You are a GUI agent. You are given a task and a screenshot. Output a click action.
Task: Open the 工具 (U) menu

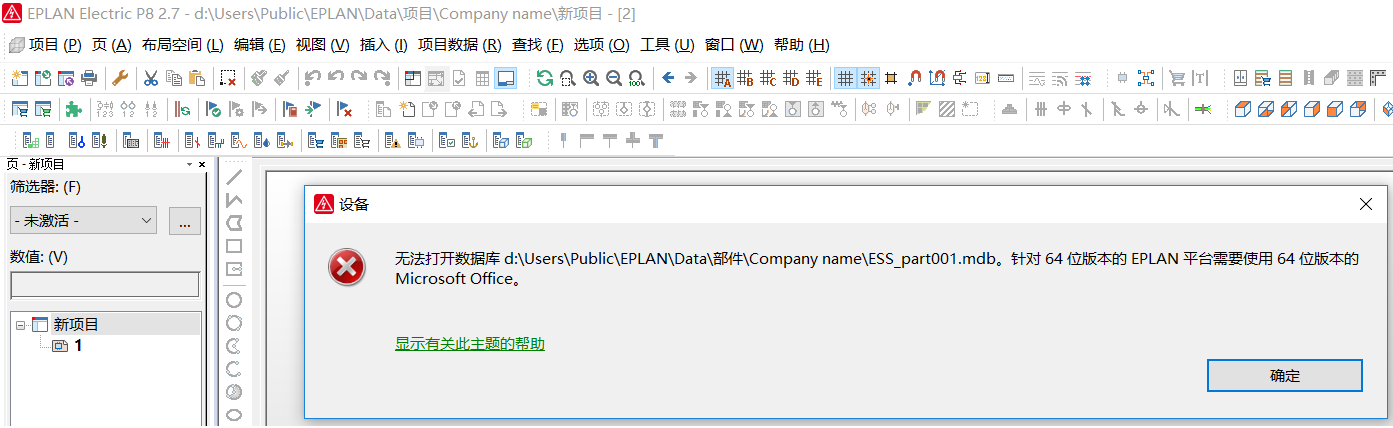pyautogui.click(x=667, y=45)
